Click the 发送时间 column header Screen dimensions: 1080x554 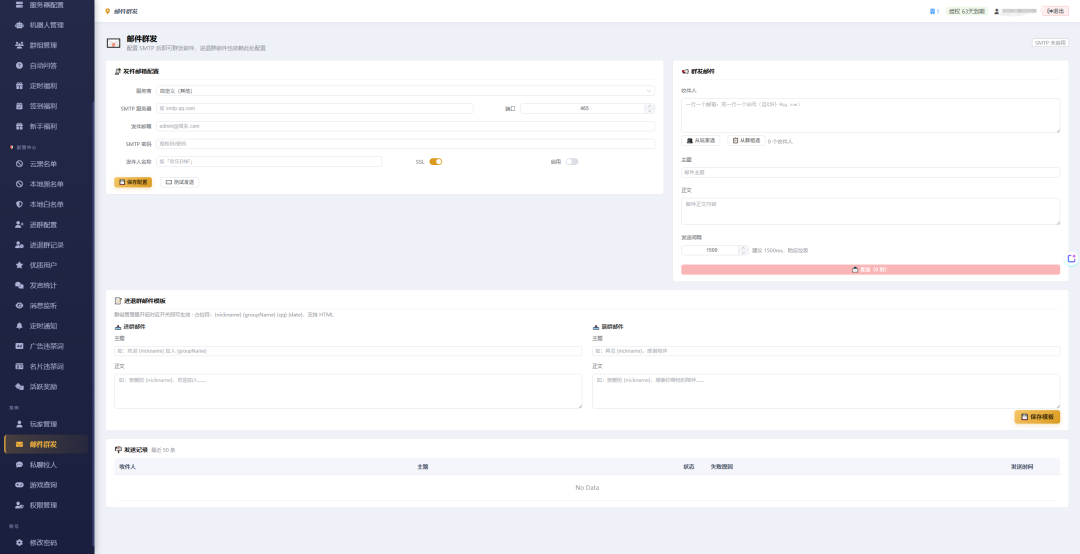[1022, 467]
